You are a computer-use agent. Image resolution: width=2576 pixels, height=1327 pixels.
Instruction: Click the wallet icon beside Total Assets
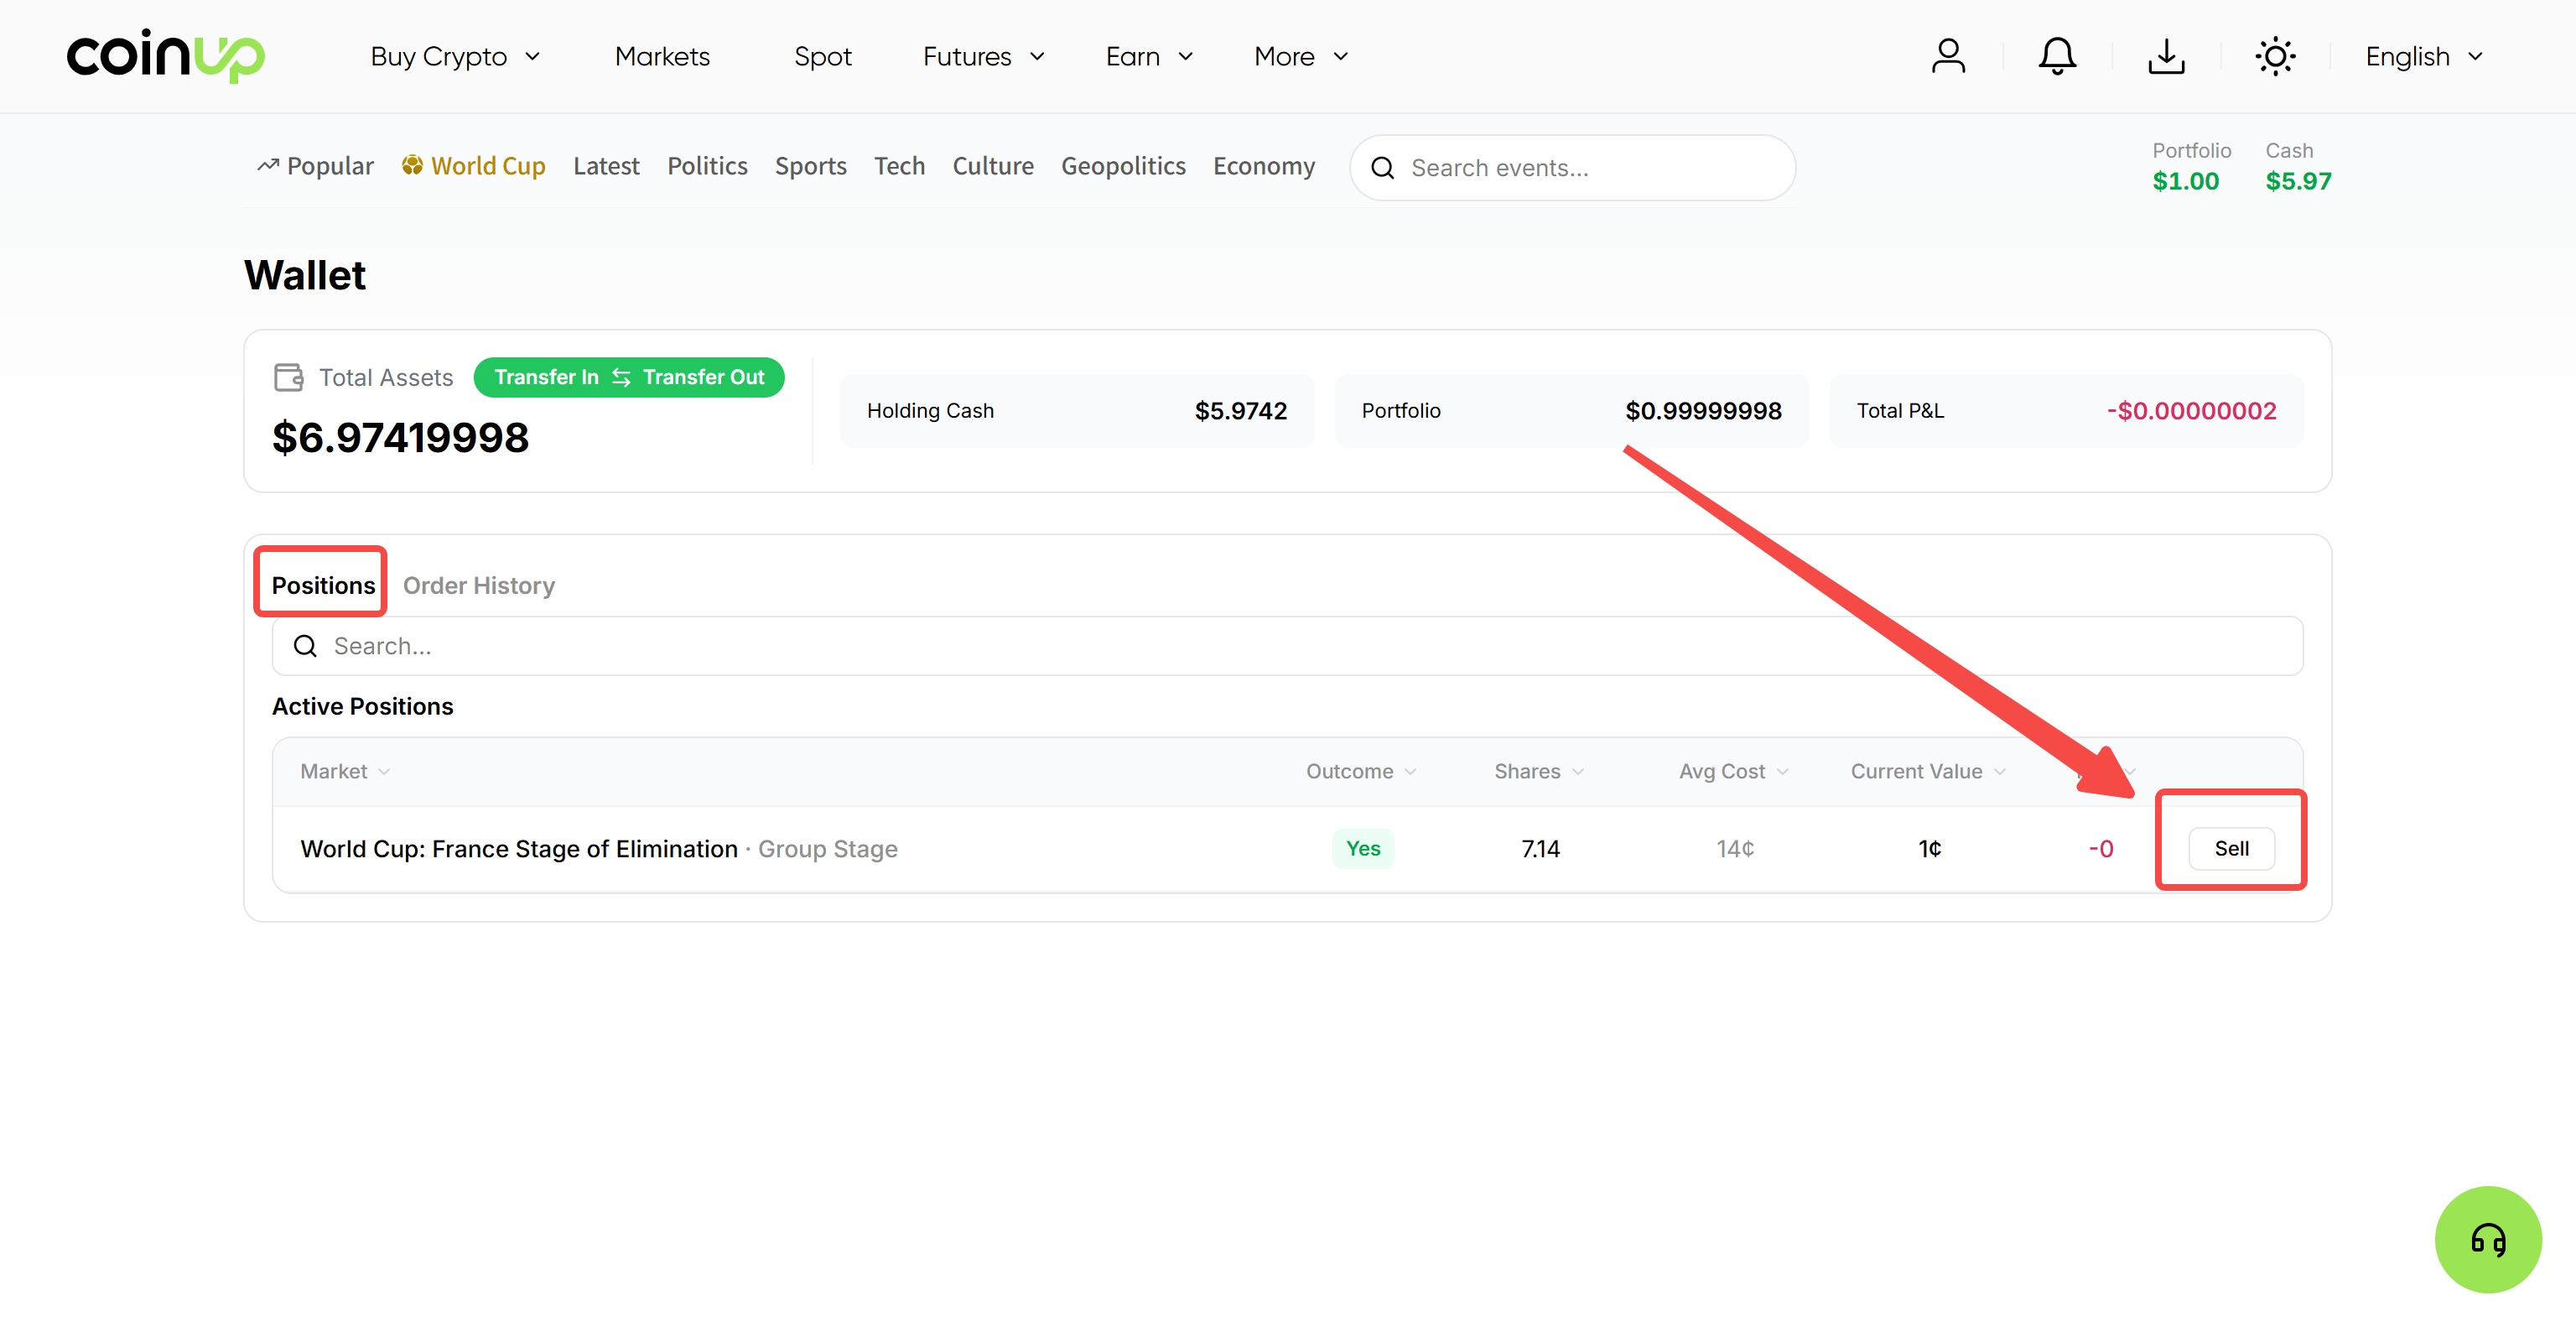289,377
